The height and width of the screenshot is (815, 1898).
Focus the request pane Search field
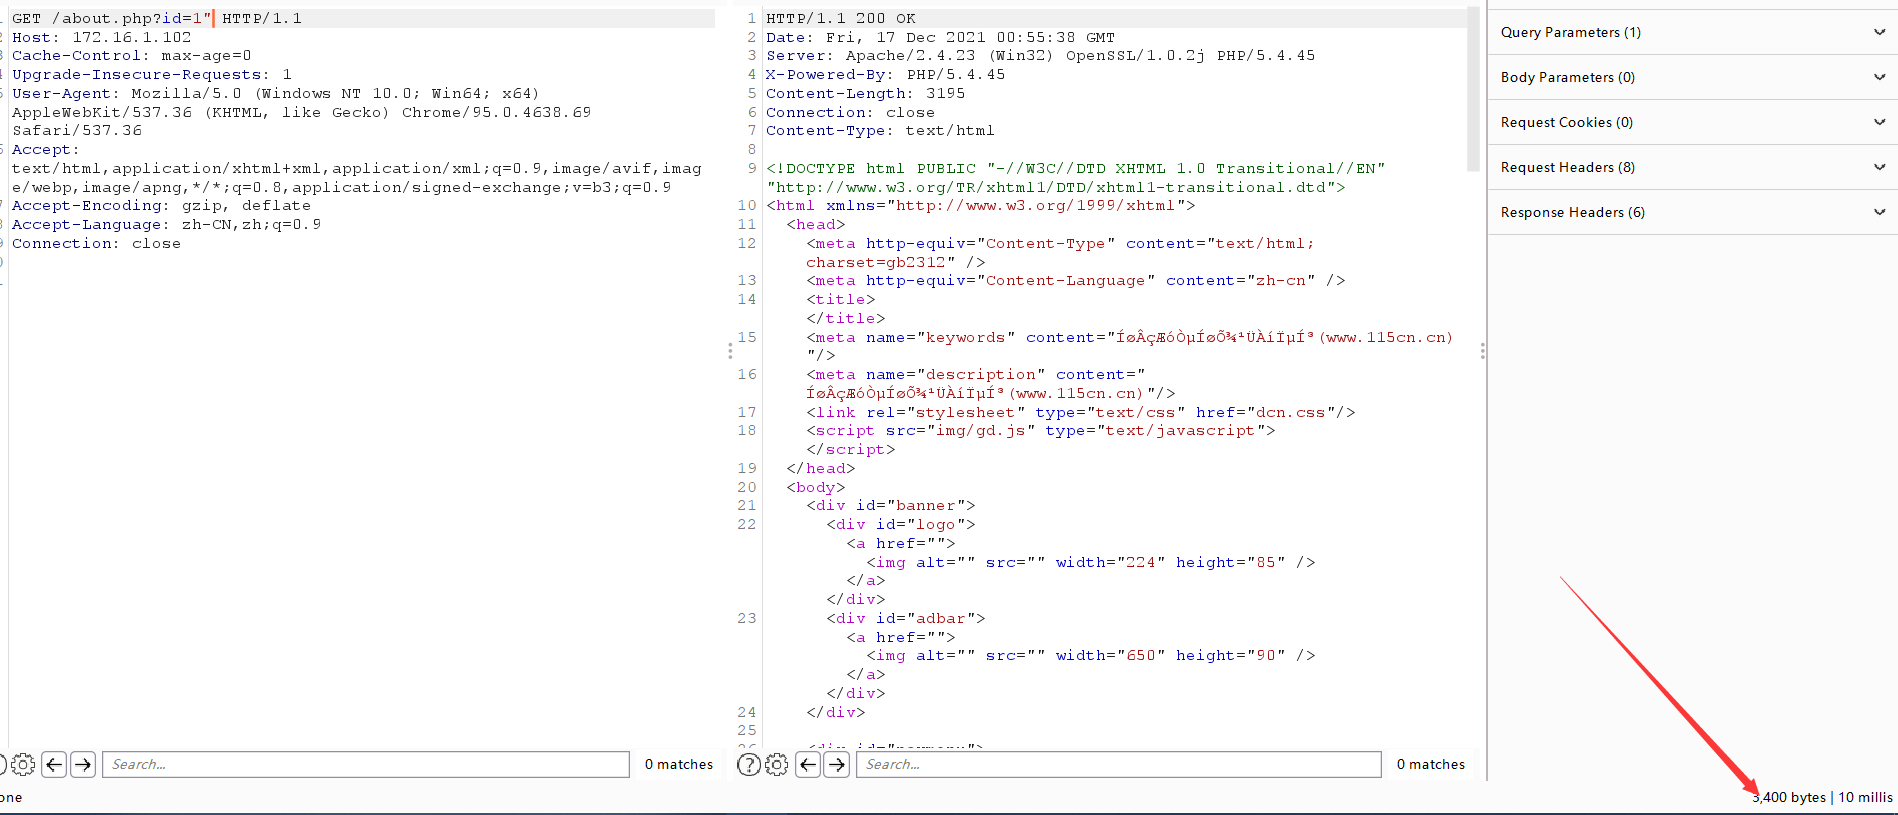coord(366,765)
